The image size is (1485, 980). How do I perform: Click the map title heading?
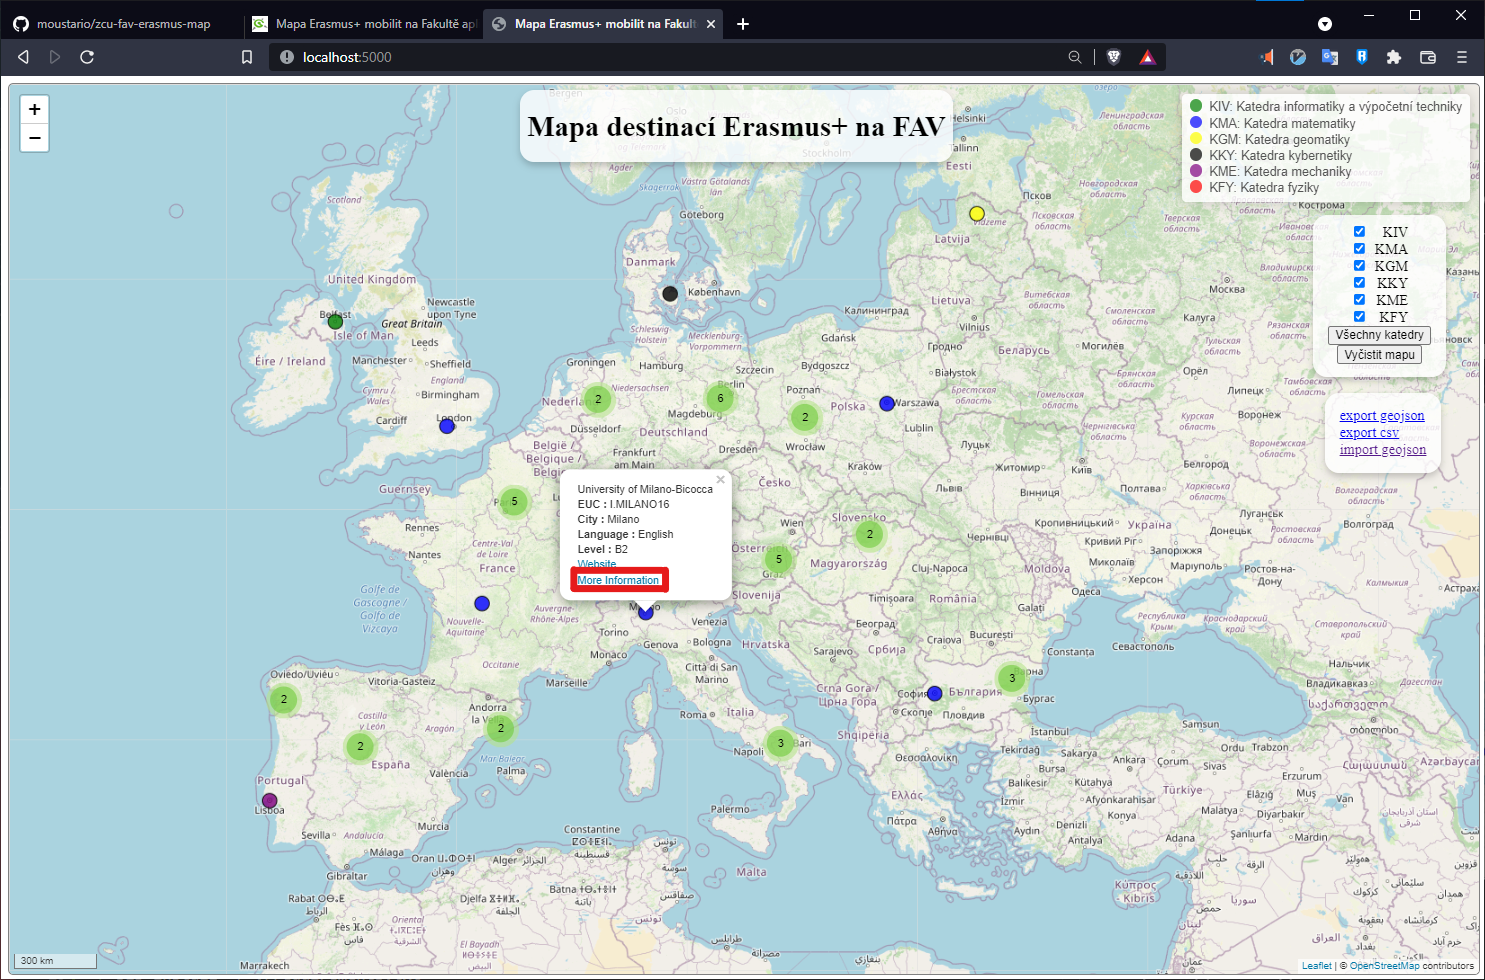coord(736,127)
